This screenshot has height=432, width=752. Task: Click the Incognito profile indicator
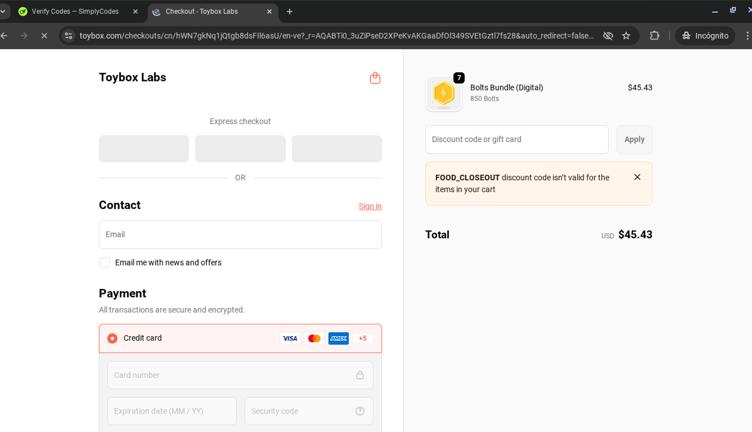pos(705,35)
